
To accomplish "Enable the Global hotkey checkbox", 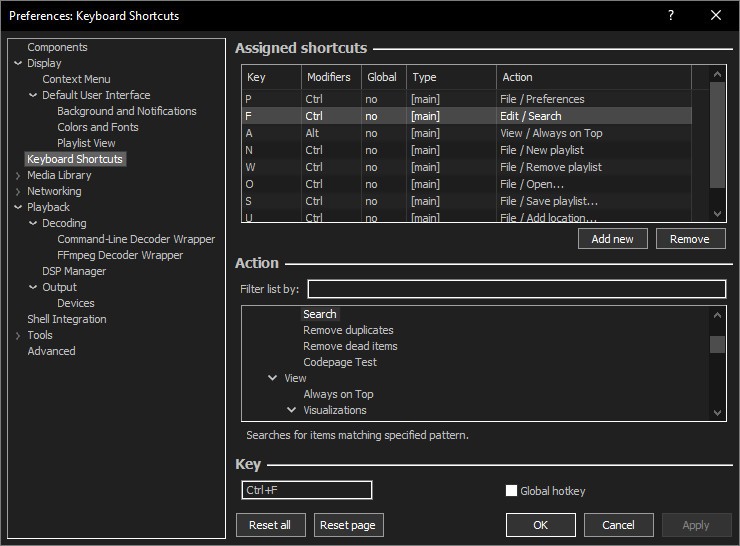I will [x=512, y=491].
